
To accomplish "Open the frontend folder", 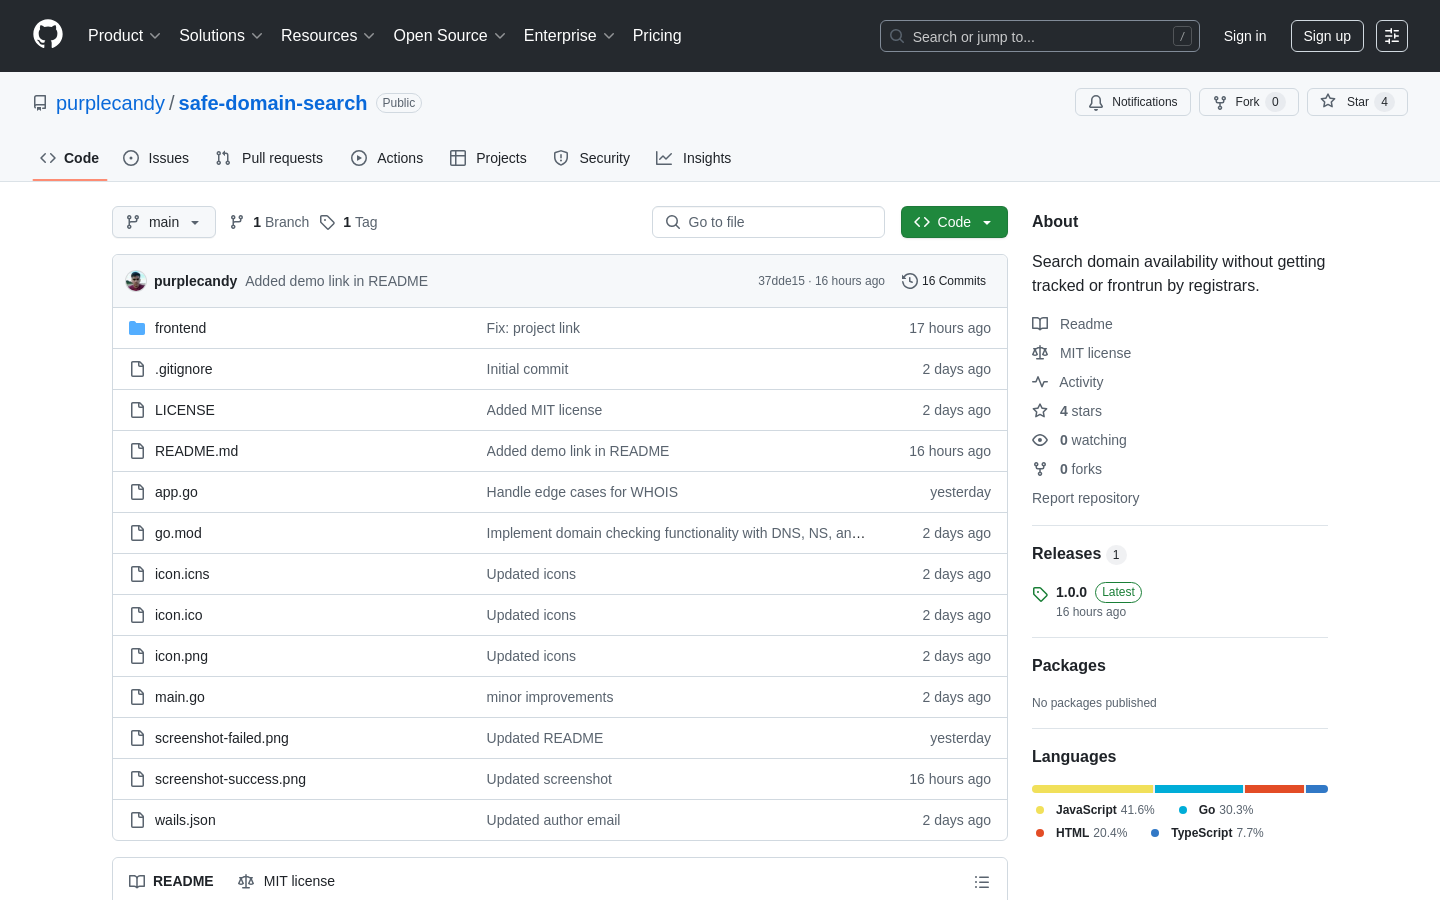I will (x=180, y=328).
